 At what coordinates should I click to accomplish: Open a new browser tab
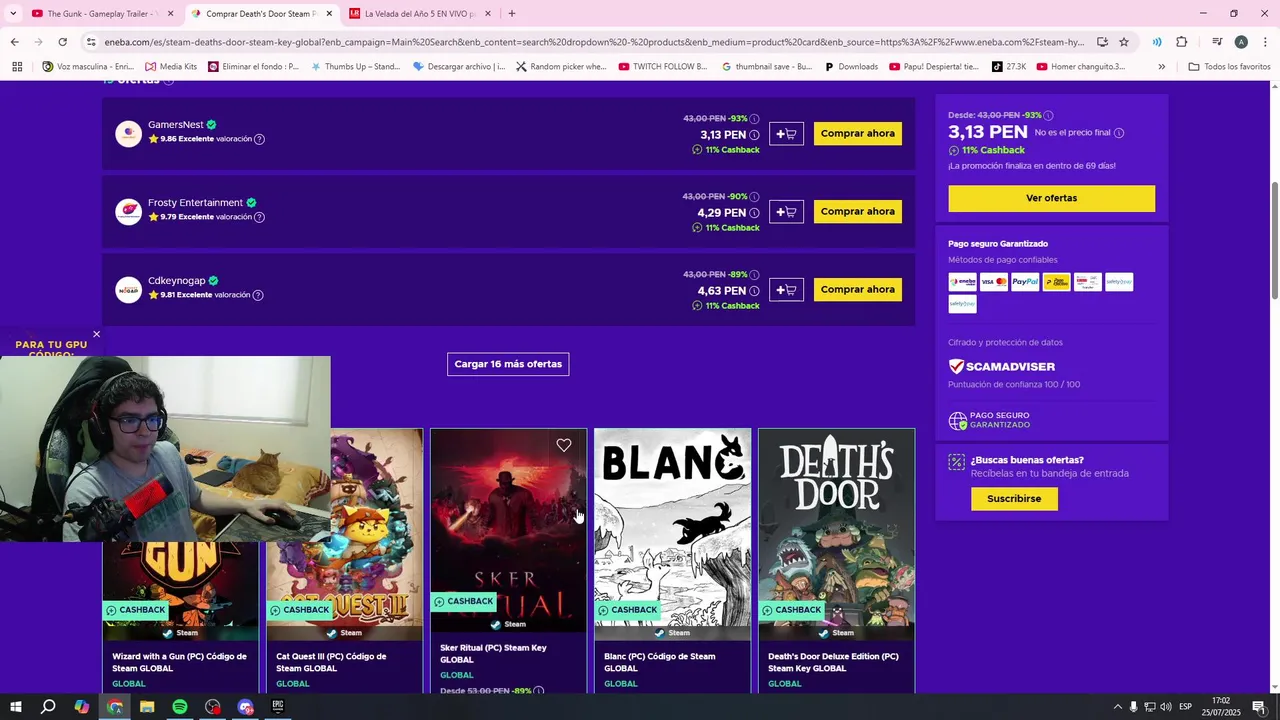pos(512,14)
